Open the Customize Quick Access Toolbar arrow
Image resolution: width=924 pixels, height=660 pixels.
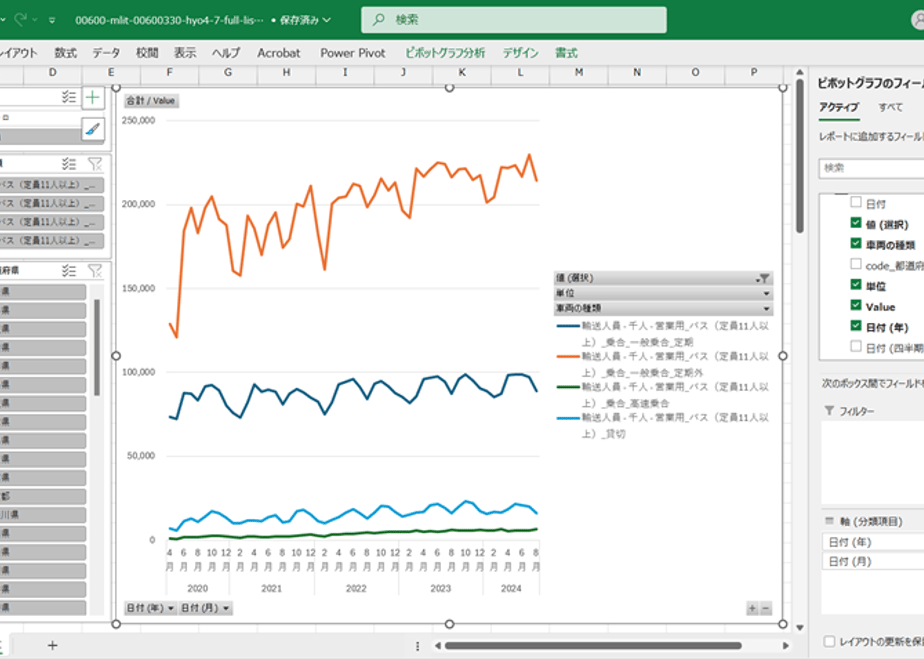[x=52, y=20]
